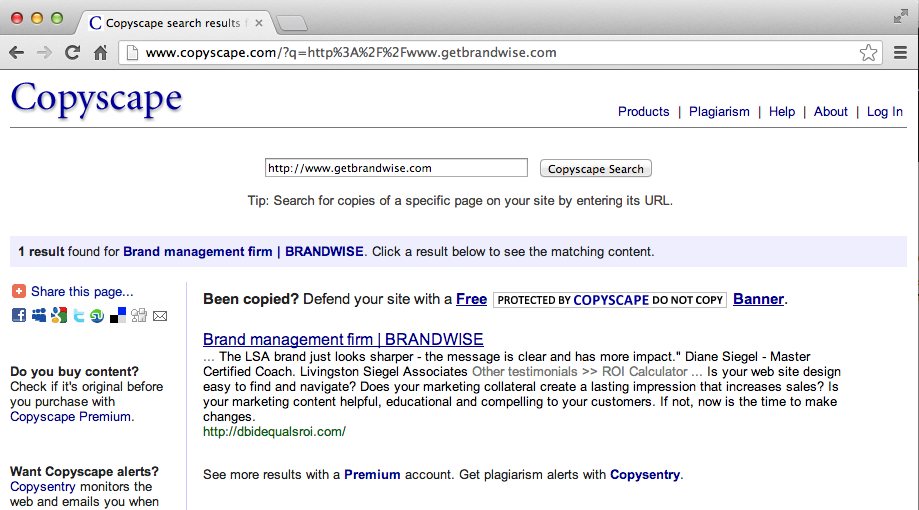919x510 pixels.
Task: Go back with the browser back arrow
Action: 16,53
